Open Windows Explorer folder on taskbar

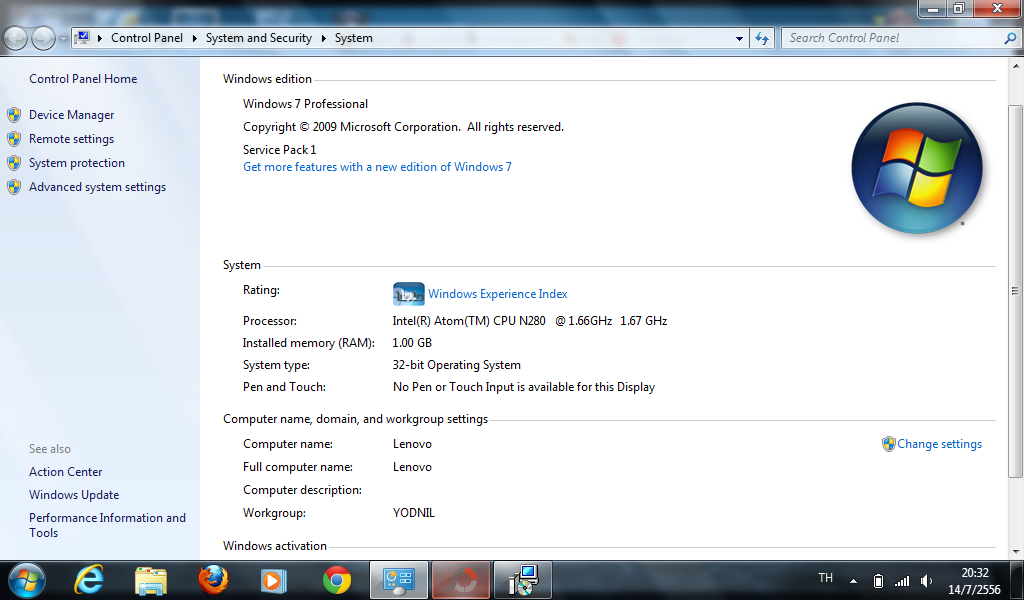(x=151, y=580)
